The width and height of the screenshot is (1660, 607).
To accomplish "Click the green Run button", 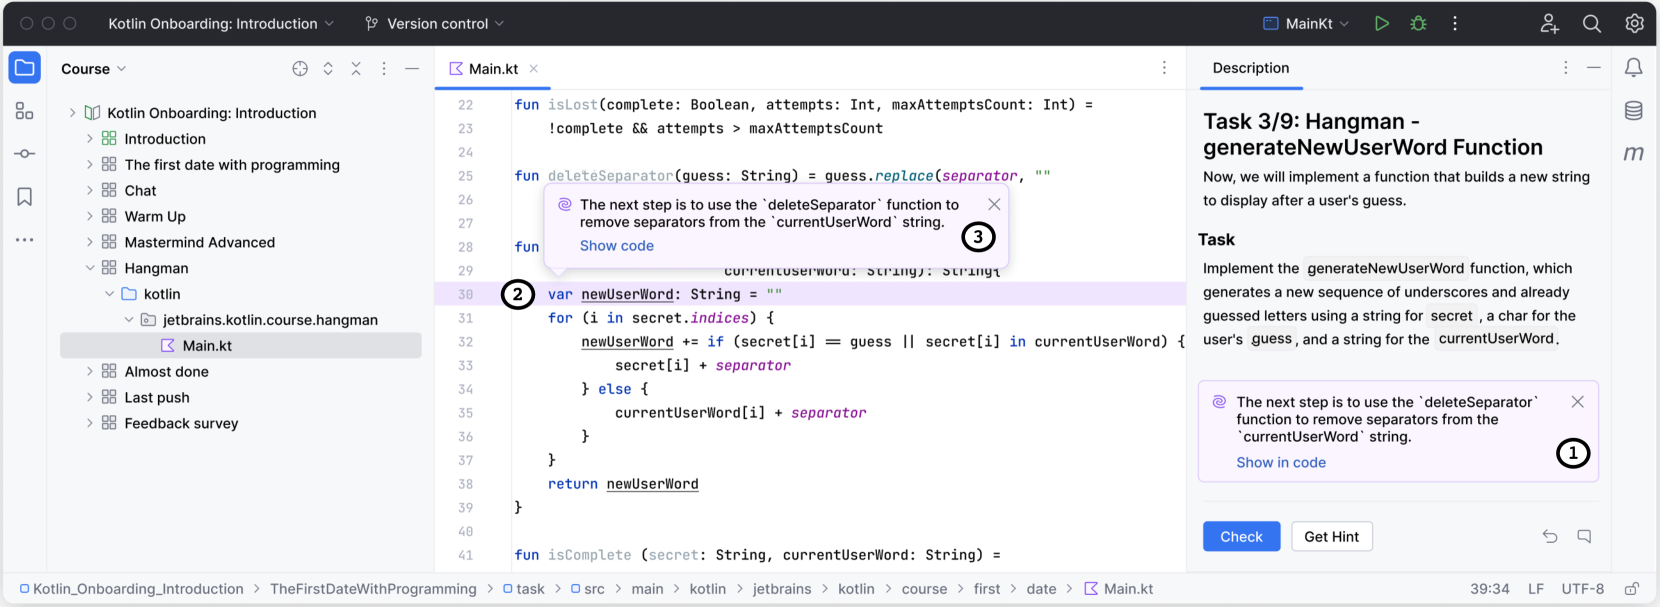I will (1381, 23).
